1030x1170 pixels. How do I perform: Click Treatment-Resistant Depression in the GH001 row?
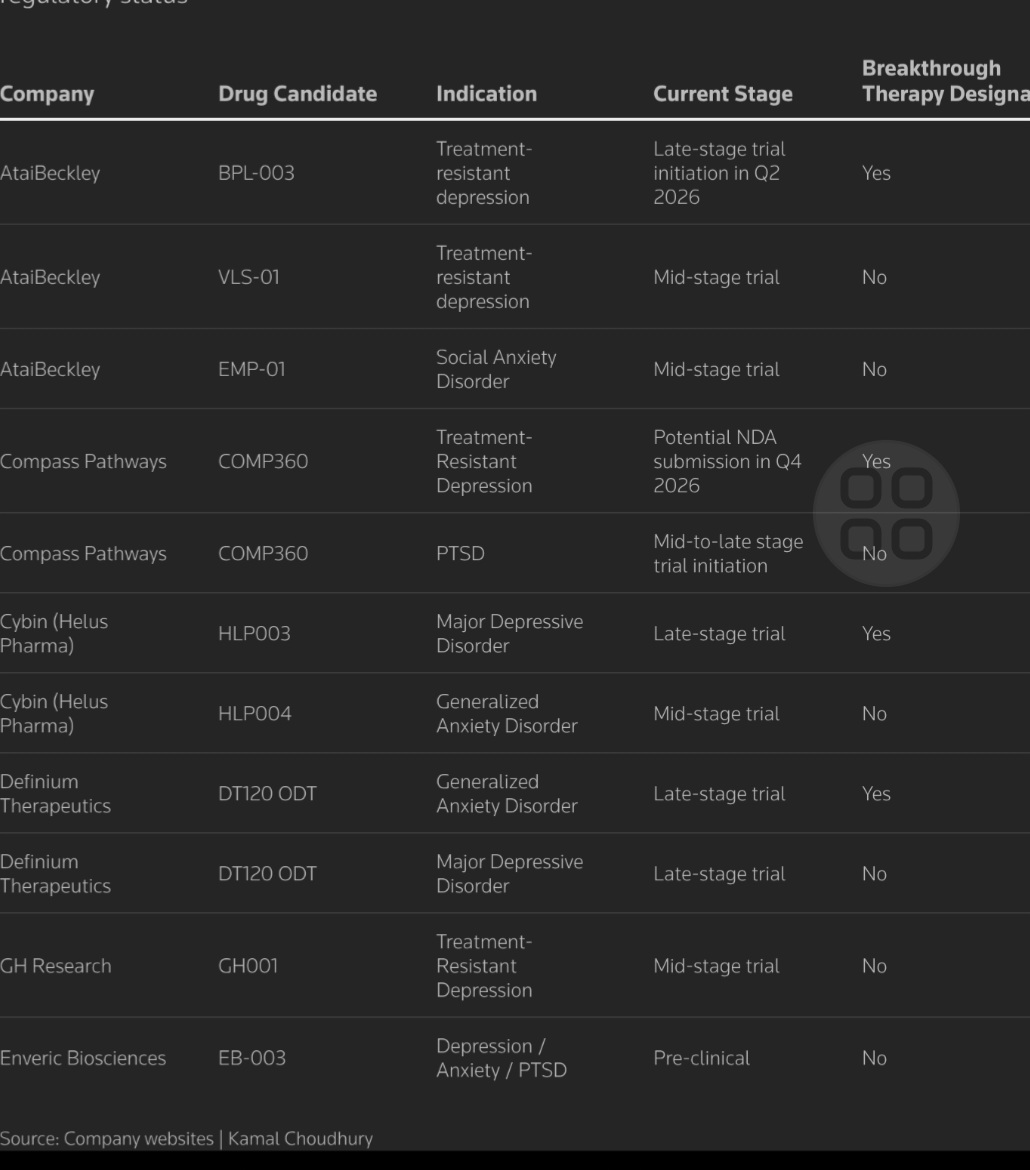484,966
